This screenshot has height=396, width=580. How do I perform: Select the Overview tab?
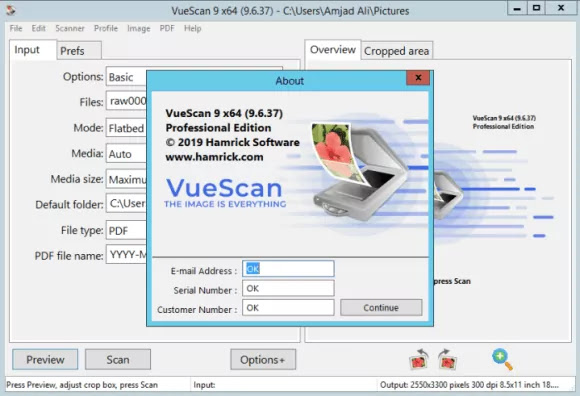[x=333, y=50]
